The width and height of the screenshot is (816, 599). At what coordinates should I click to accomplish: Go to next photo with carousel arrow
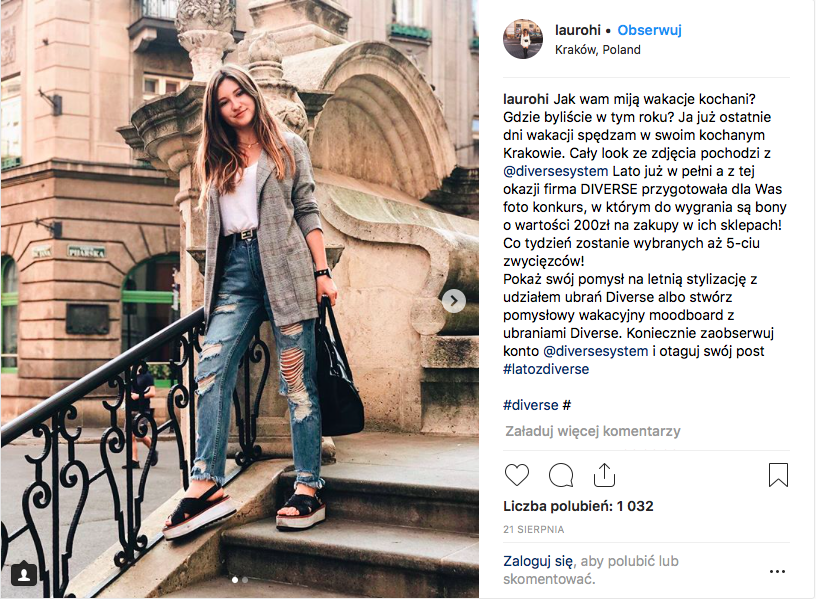(453, 300)
